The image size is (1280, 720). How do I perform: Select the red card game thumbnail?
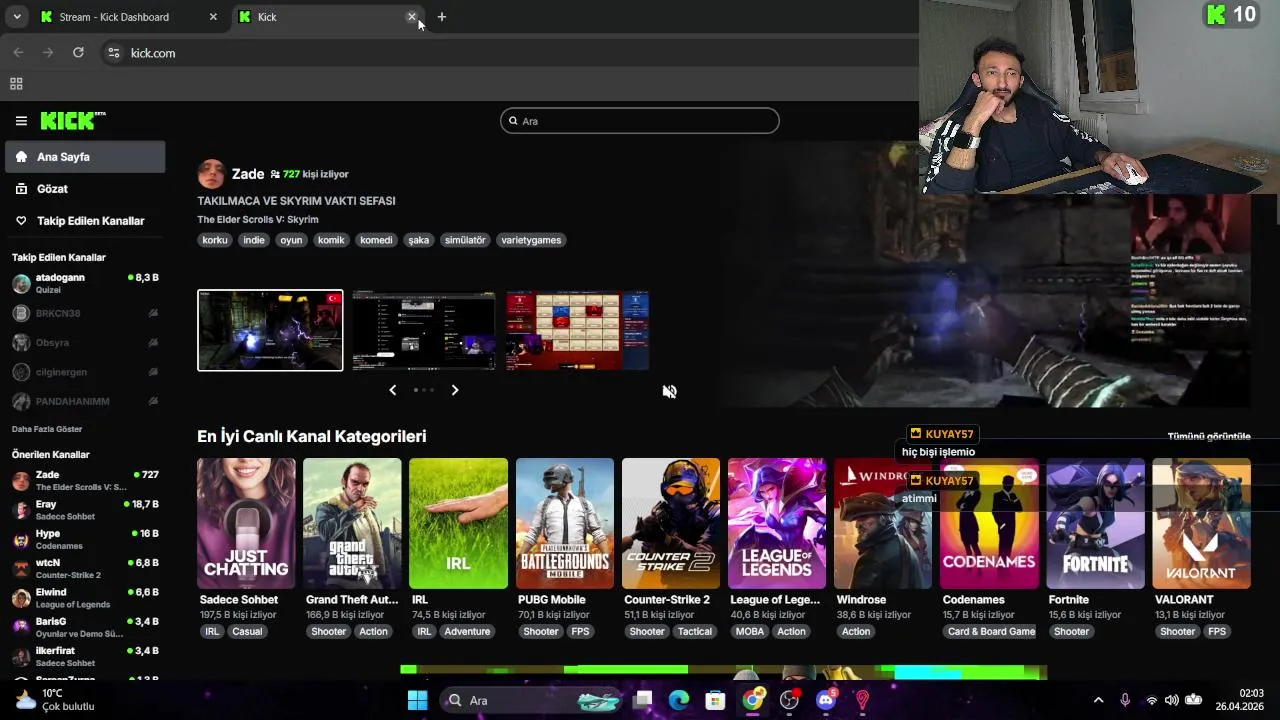point(577,330)
